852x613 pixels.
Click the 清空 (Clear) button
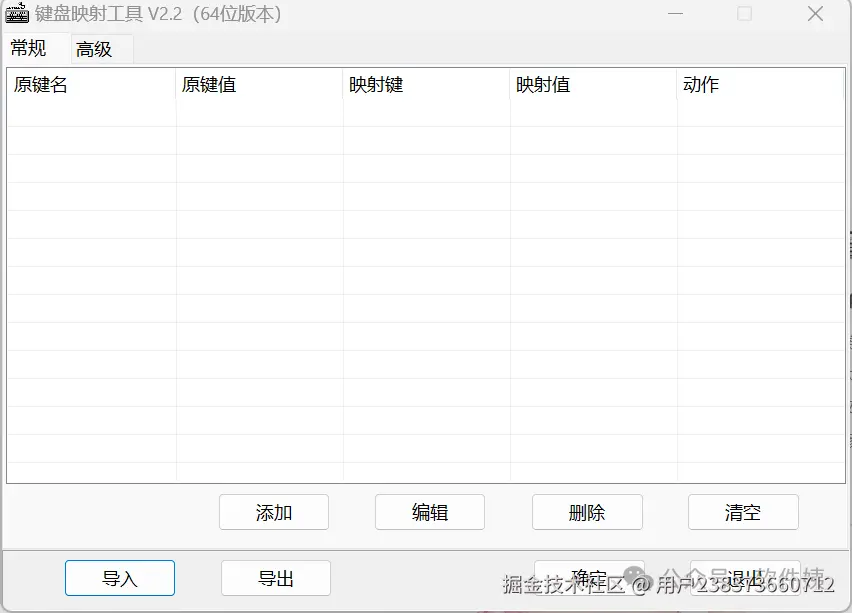point(743,512)
